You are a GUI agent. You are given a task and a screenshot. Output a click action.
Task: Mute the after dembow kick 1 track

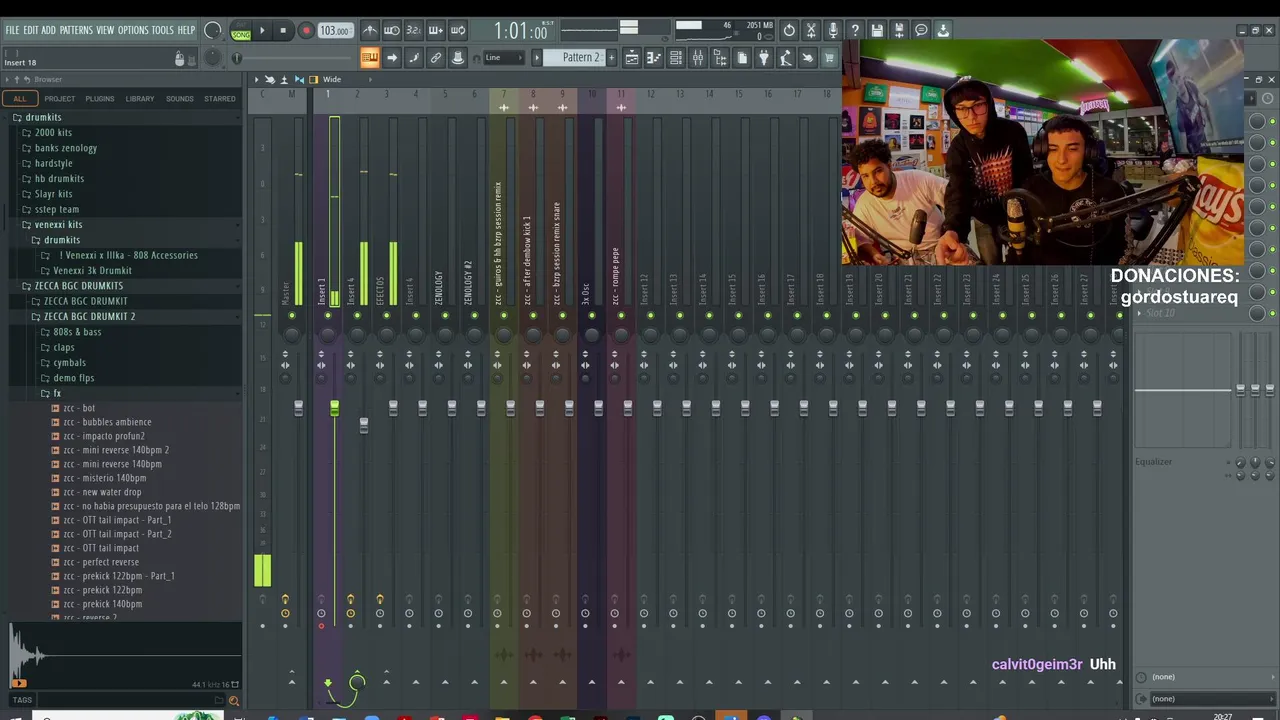(x=533, y=316)
